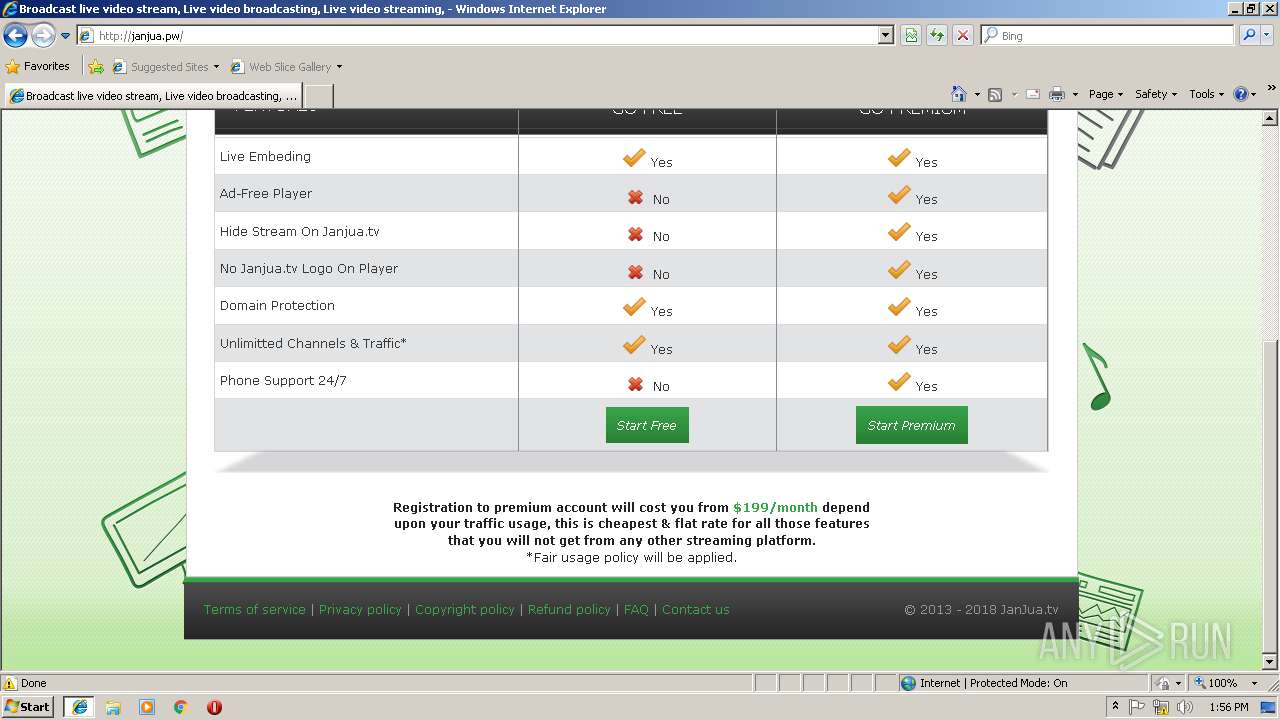Image resolution: width=1280 pixels, height=720 pixels.
Task: Click Hide Stream On Janjua.tv label
Action: (x=299, y=231)
